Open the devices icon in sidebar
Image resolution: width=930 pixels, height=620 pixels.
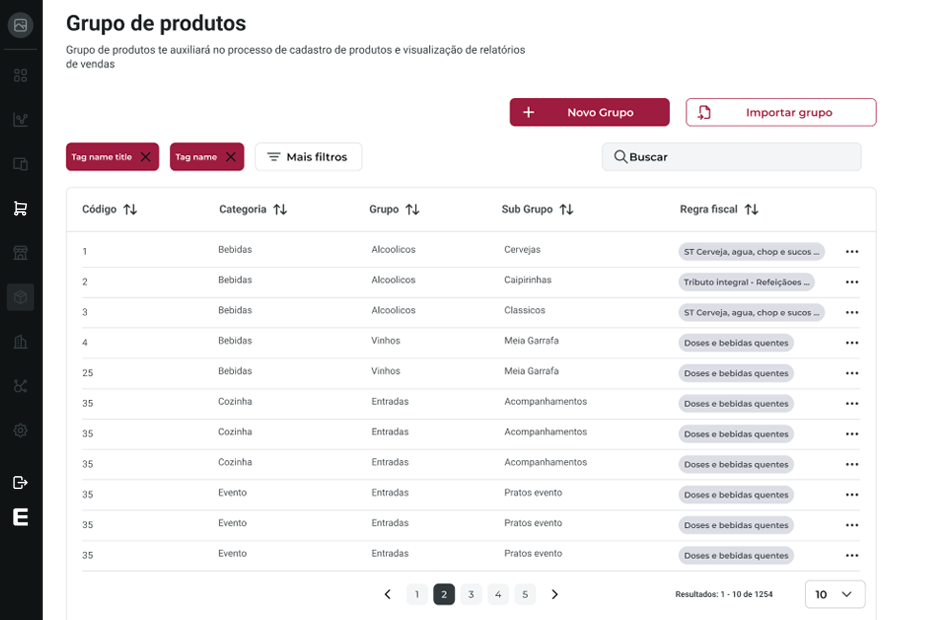pyautogui.click(x=20, y=164)
